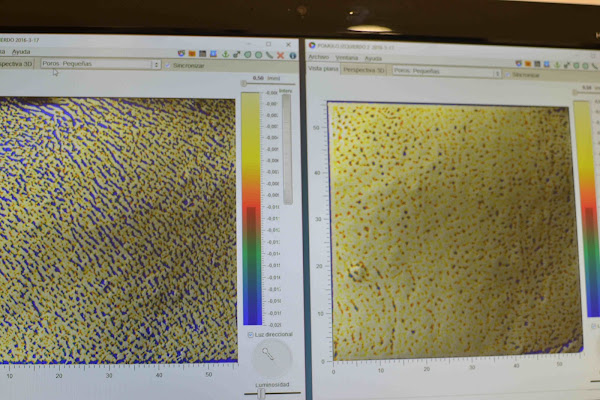This screenshot has height=400, width=600.
Task: Click the 0,50 mm scale slider in right window
Action: 585,93
